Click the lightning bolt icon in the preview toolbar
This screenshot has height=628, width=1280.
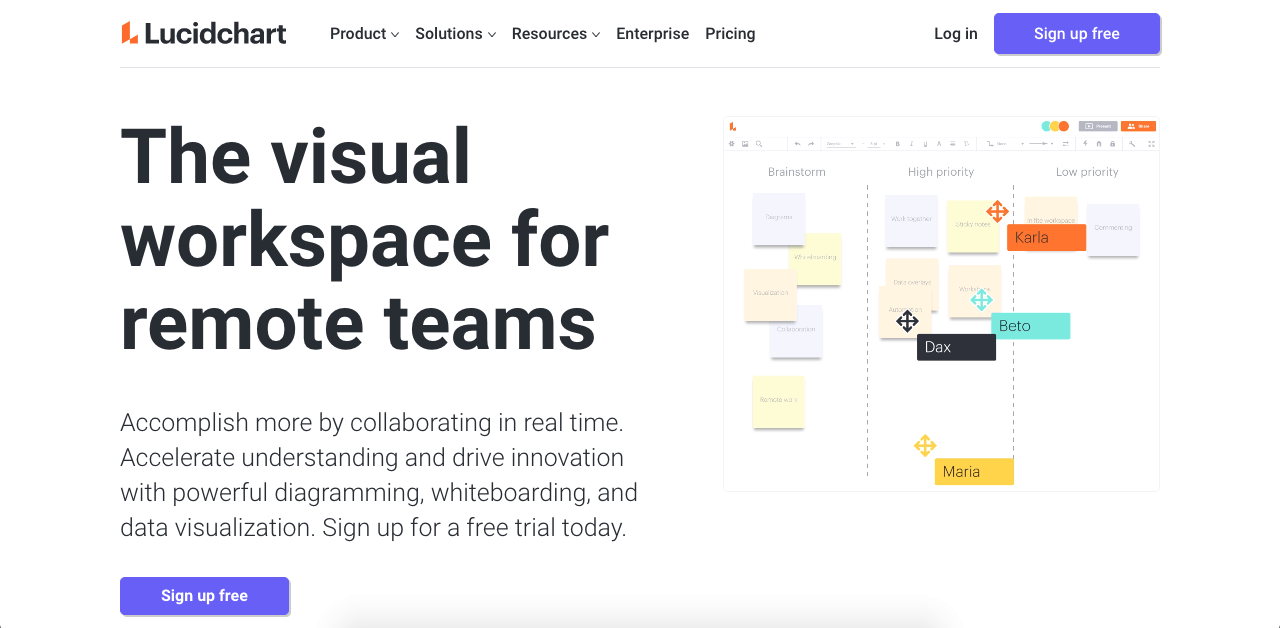click(1085, 144)
